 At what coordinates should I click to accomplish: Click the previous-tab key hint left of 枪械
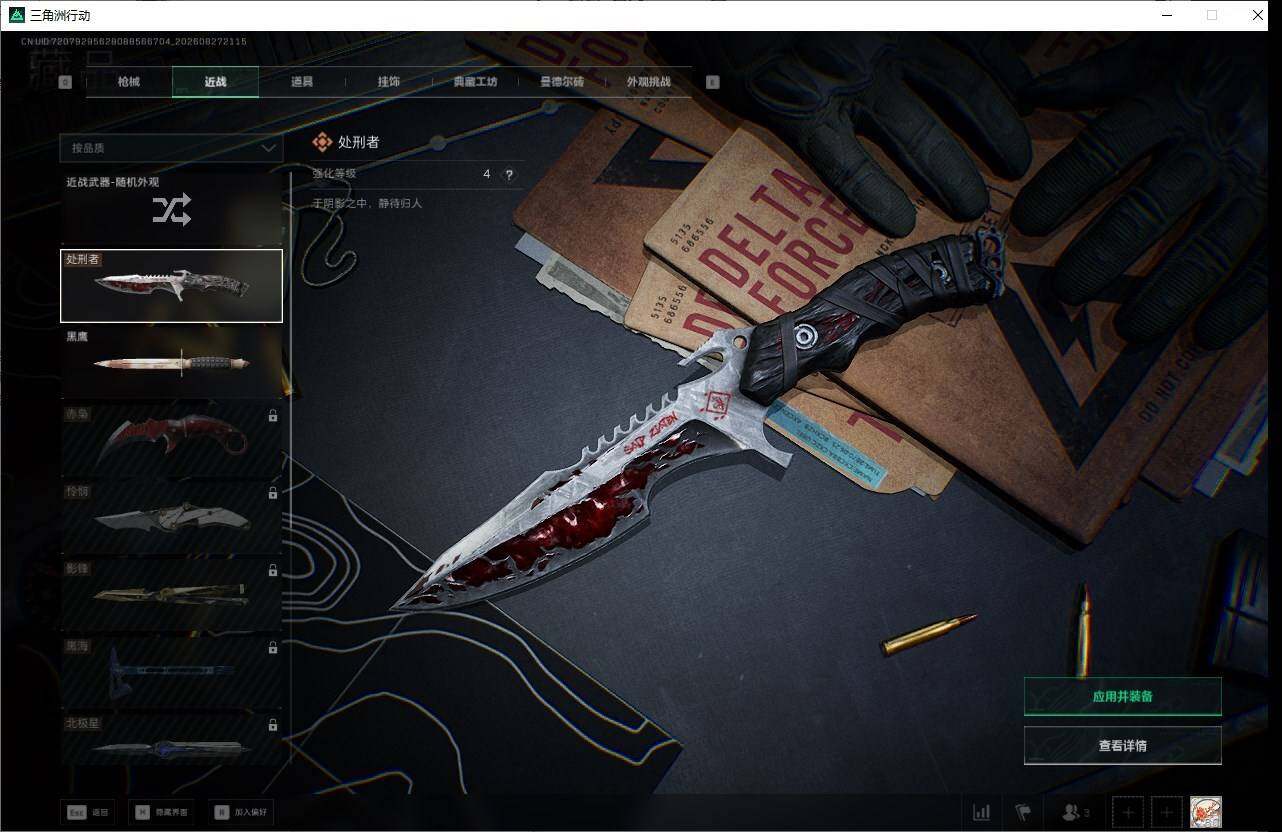click(x=65, y=83)
